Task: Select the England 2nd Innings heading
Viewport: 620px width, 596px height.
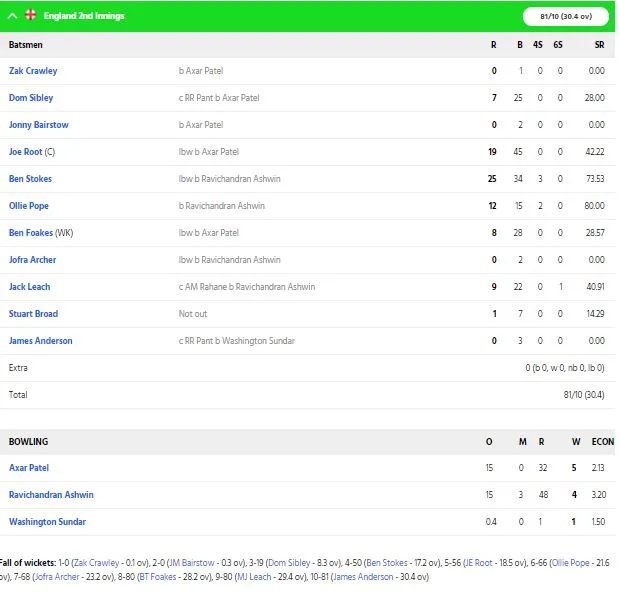Action: point(84,16)
